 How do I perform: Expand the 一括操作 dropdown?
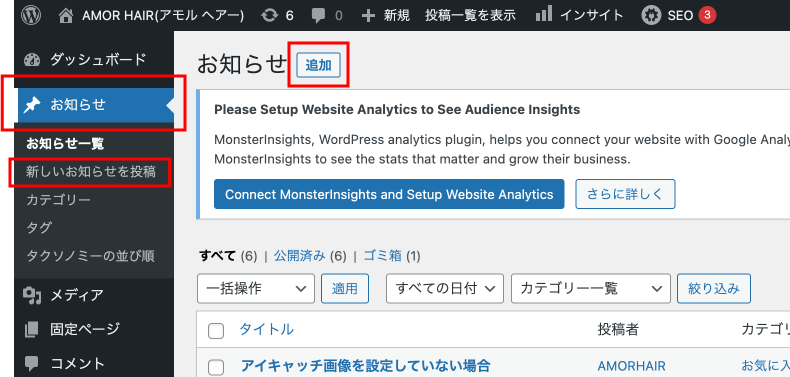click(x=256, y=288)
